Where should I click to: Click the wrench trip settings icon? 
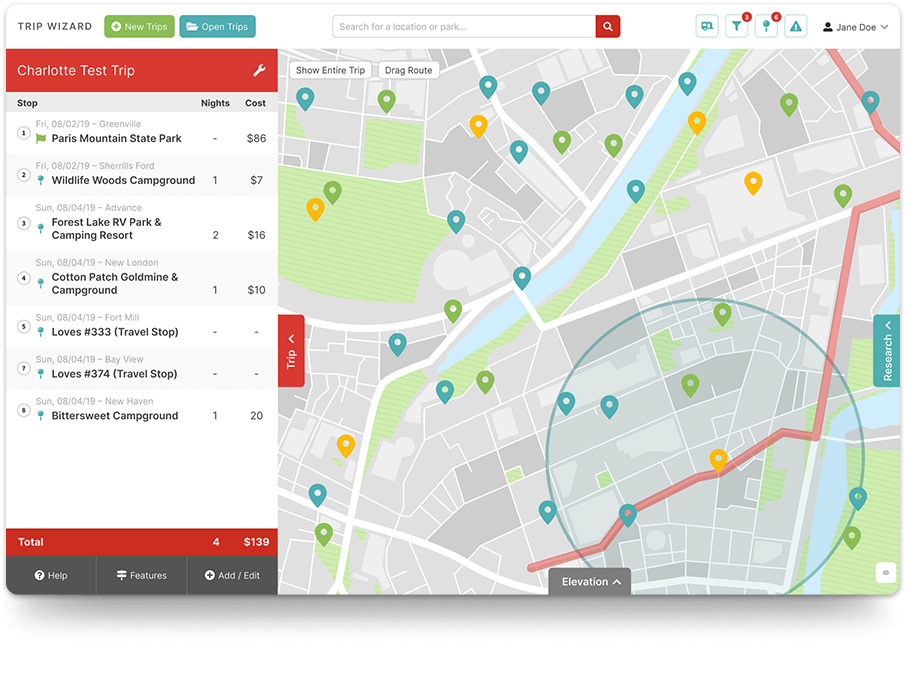259,70
